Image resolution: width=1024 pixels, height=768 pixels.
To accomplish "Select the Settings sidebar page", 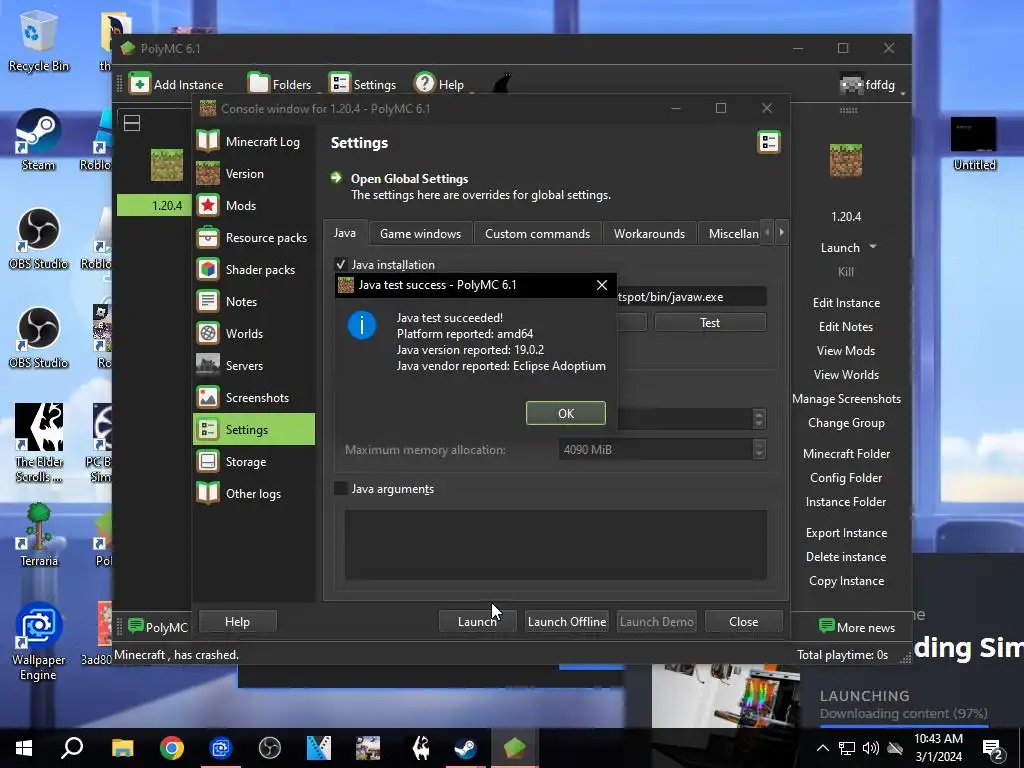I will (254, 430).
